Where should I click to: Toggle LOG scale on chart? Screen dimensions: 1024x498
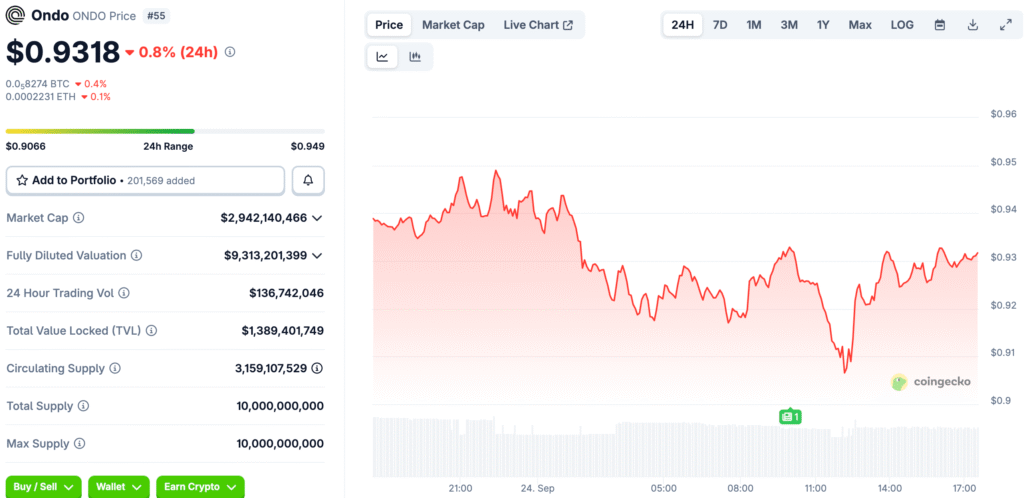pyautogui.click(x=902, y=25)
